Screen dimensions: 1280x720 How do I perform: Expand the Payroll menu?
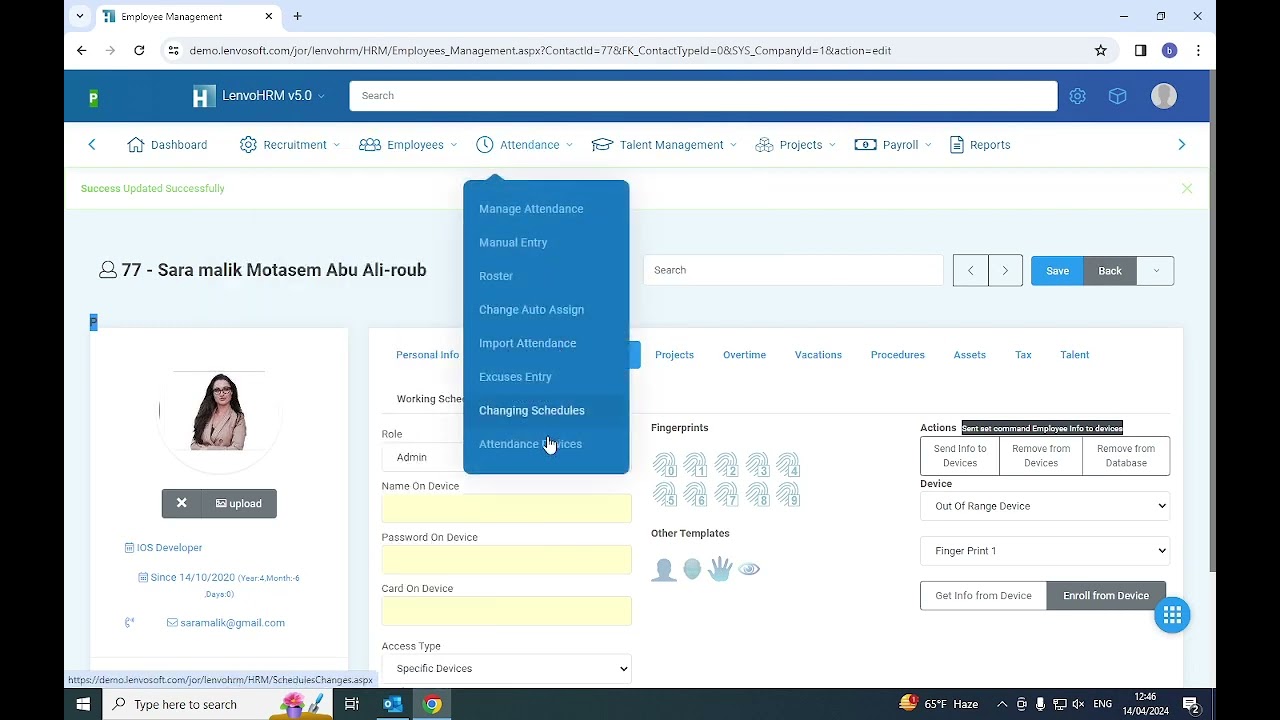pyautogui.click(x=893, y=145)
